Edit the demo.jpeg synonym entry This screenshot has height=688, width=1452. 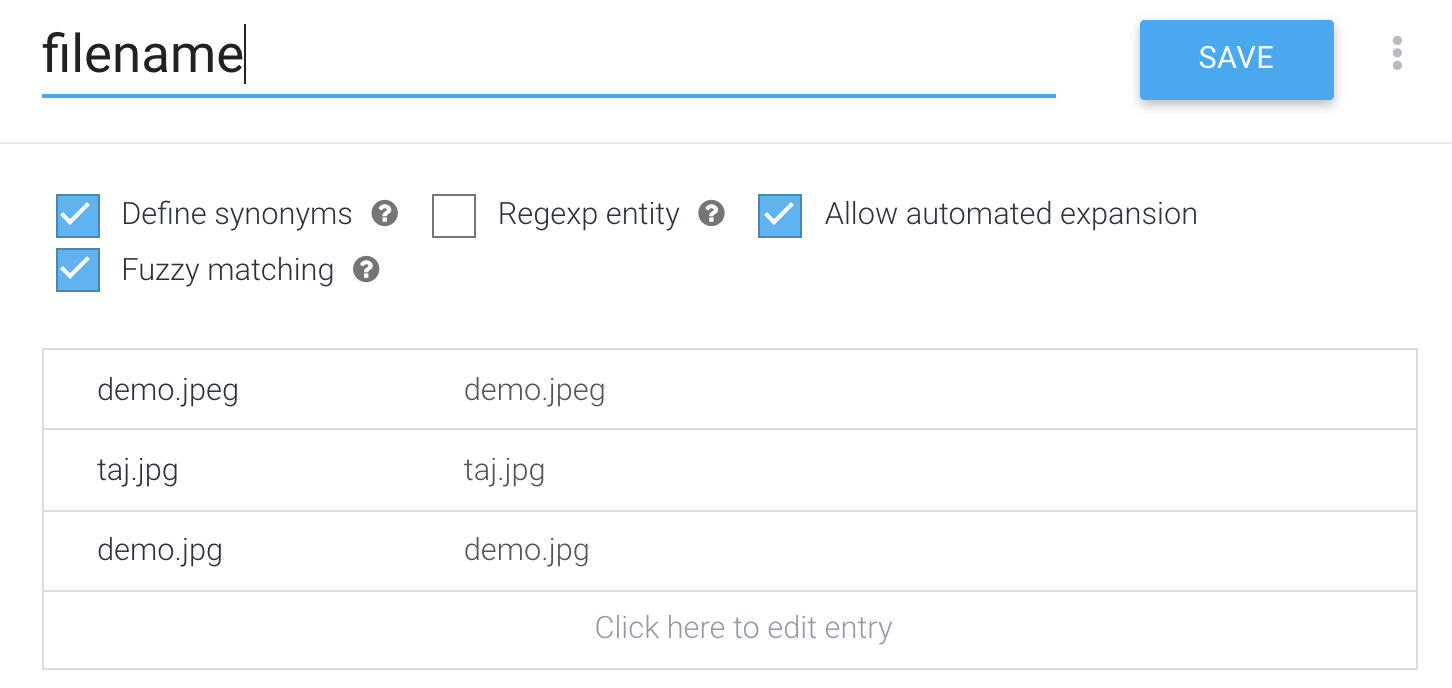point(535,390)
